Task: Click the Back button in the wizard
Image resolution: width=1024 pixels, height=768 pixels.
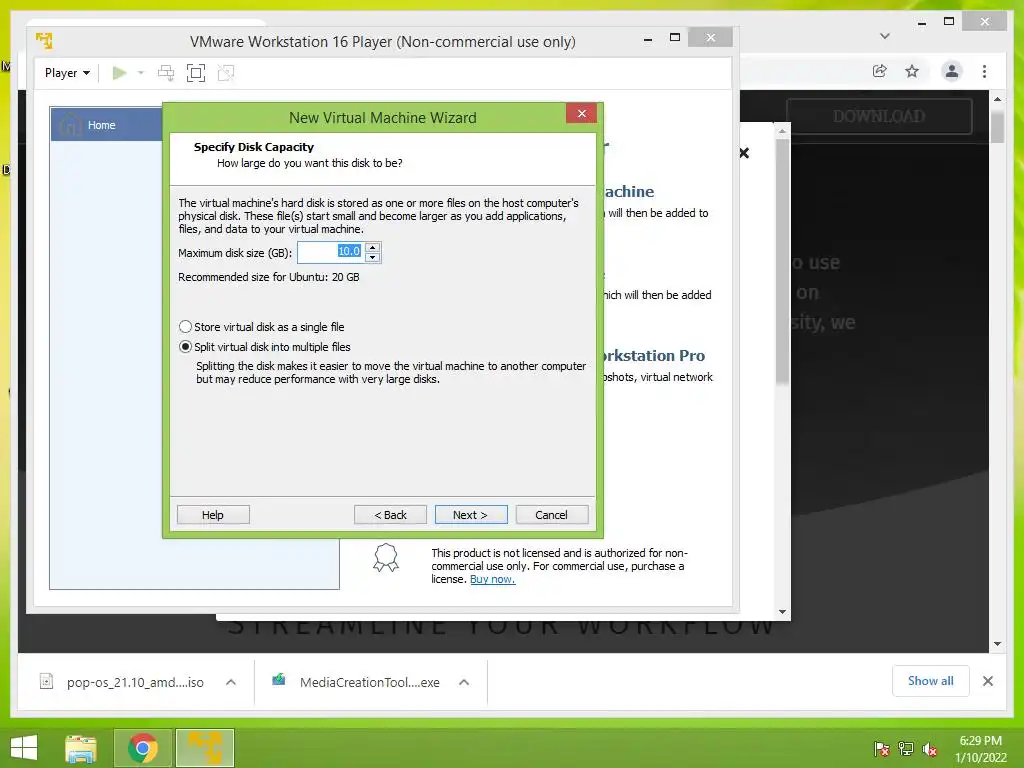Action: 391,515
